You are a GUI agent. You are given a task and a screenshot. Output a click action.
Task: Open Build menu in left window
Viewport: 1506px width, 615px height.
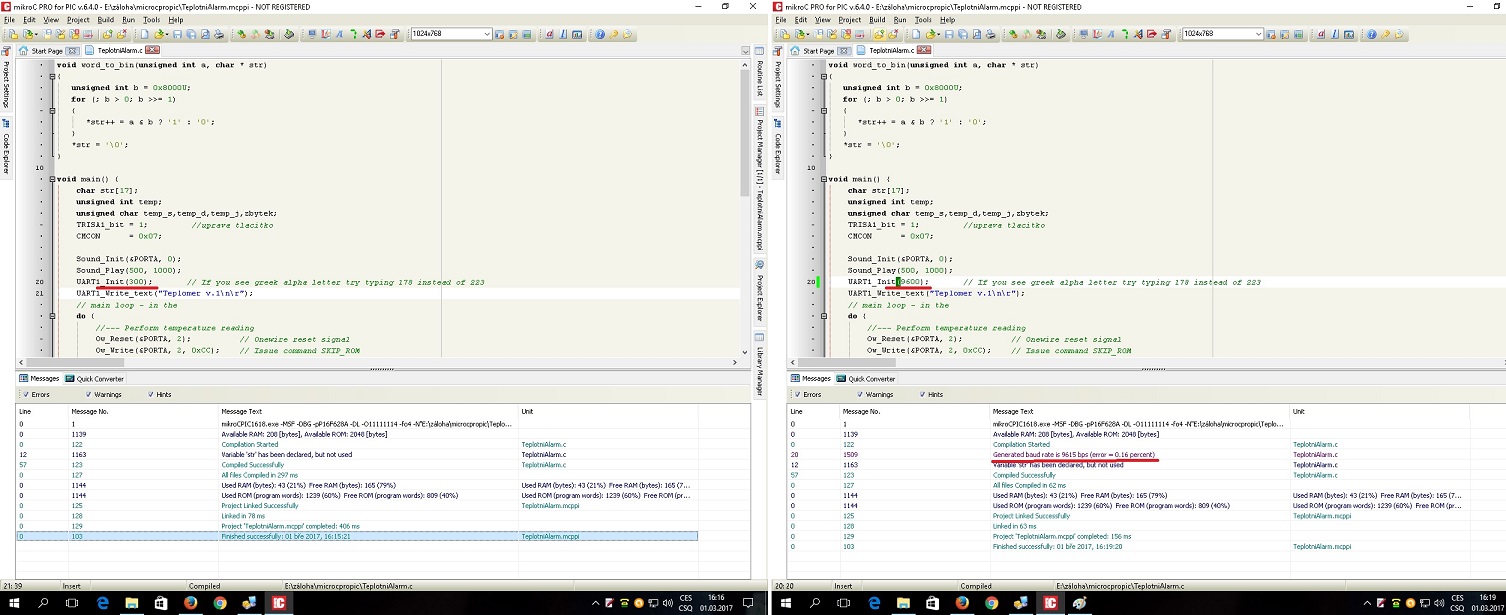click(x=105, y=19)
